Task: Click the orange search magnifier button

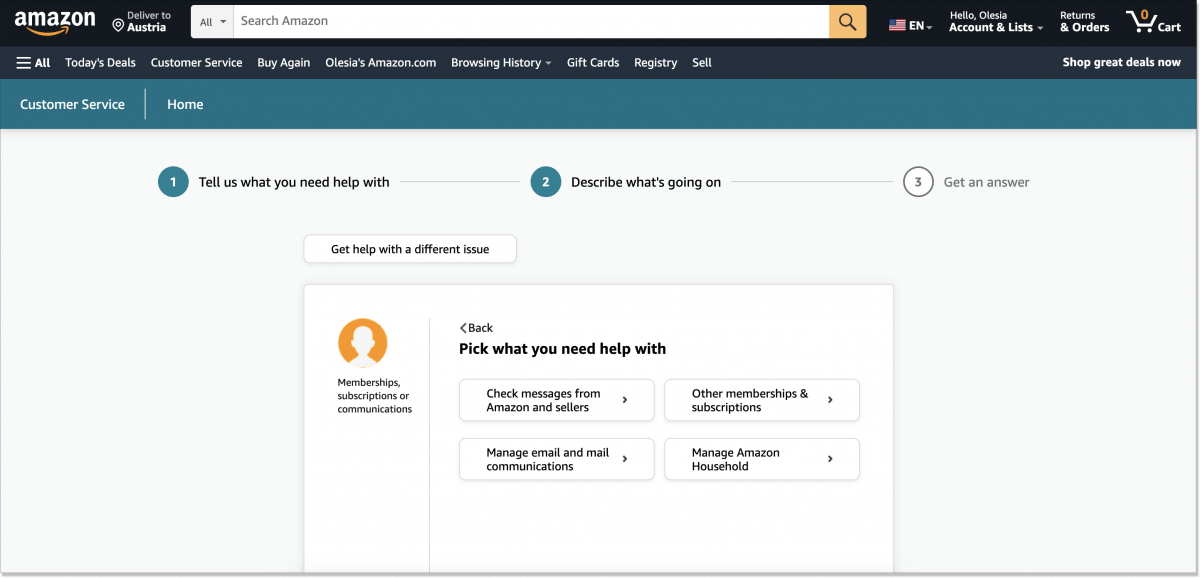Action: click(x=847, y=21)
